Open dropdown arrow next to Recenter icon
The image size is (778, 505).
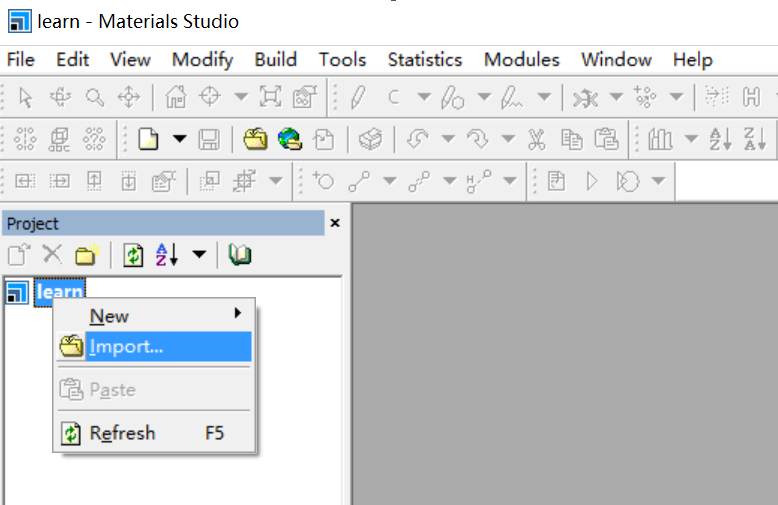(x=241, y=96)
